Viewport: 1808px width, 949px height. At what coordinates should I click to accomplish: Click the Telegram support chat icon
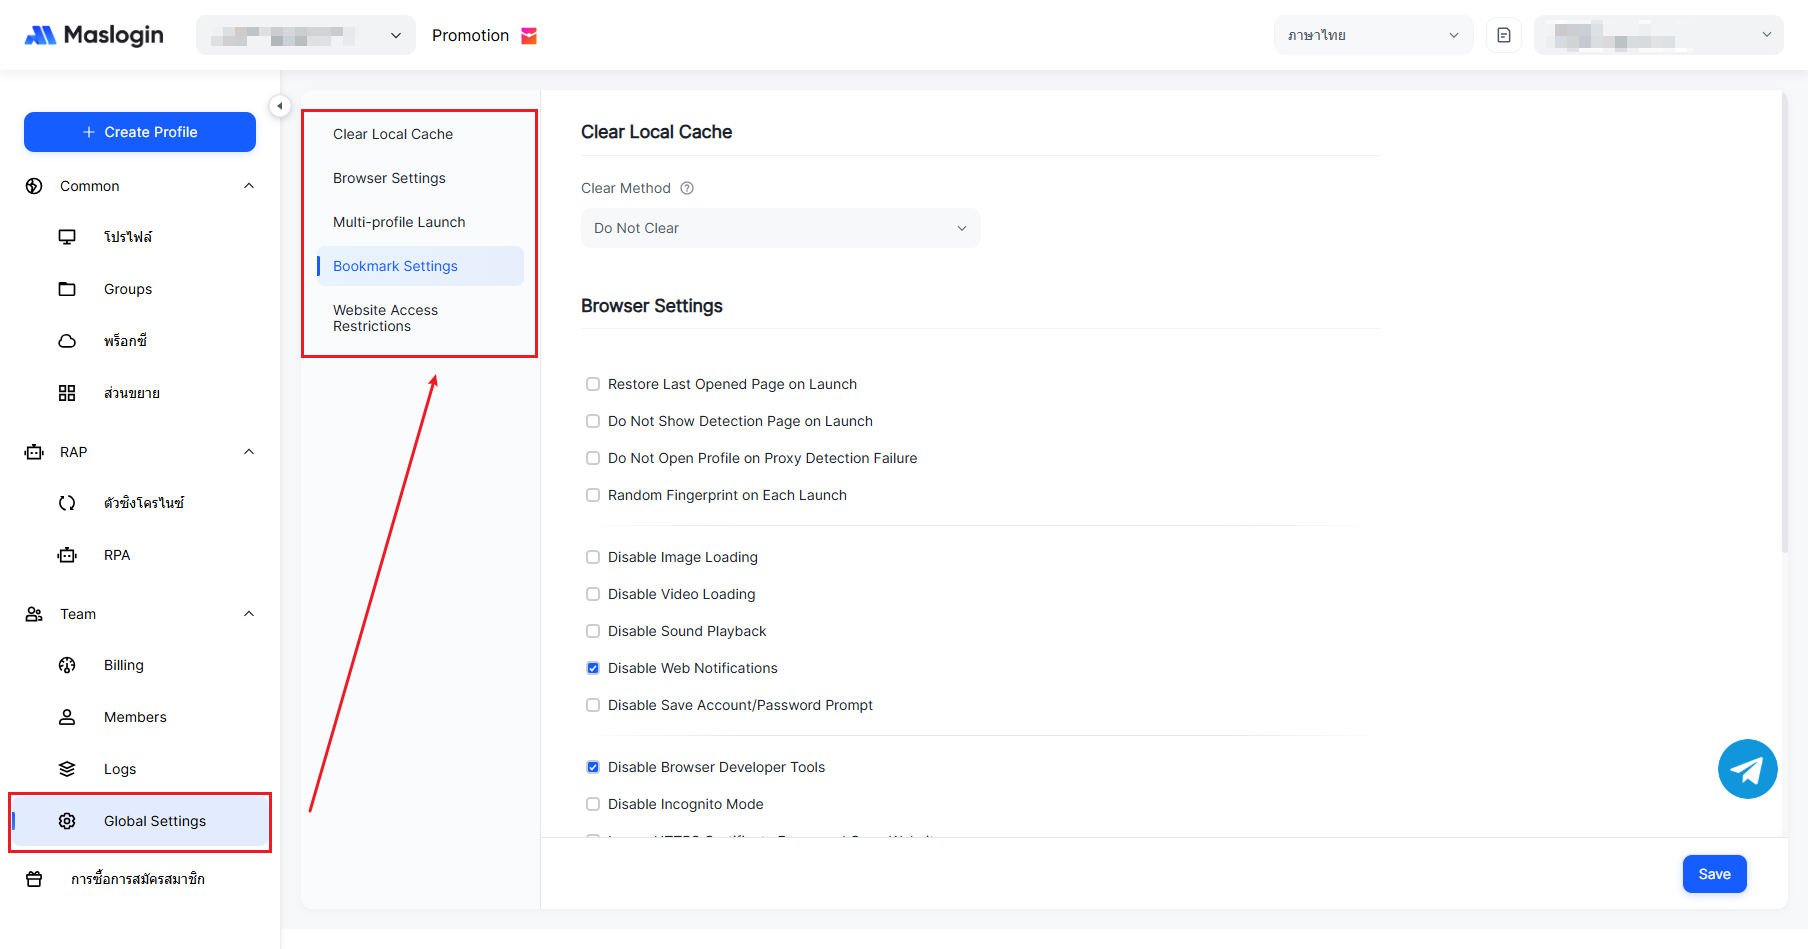[1747, 769]
